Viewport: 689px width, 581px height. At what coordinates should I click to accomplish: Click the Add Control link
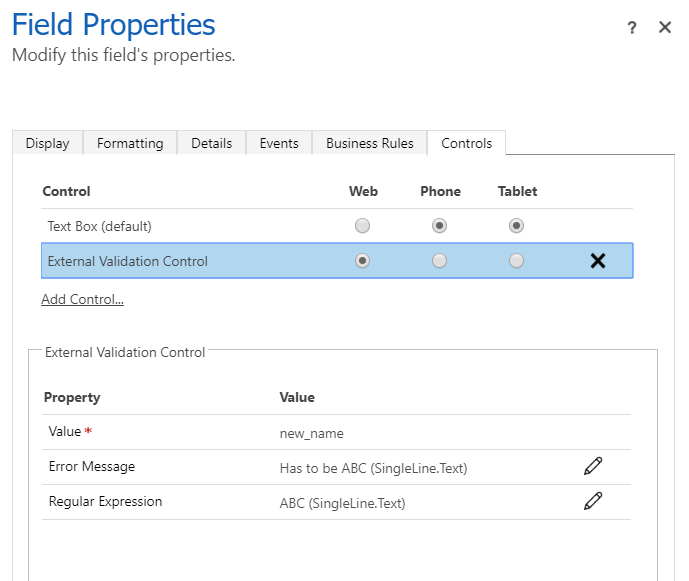(82, 299)
